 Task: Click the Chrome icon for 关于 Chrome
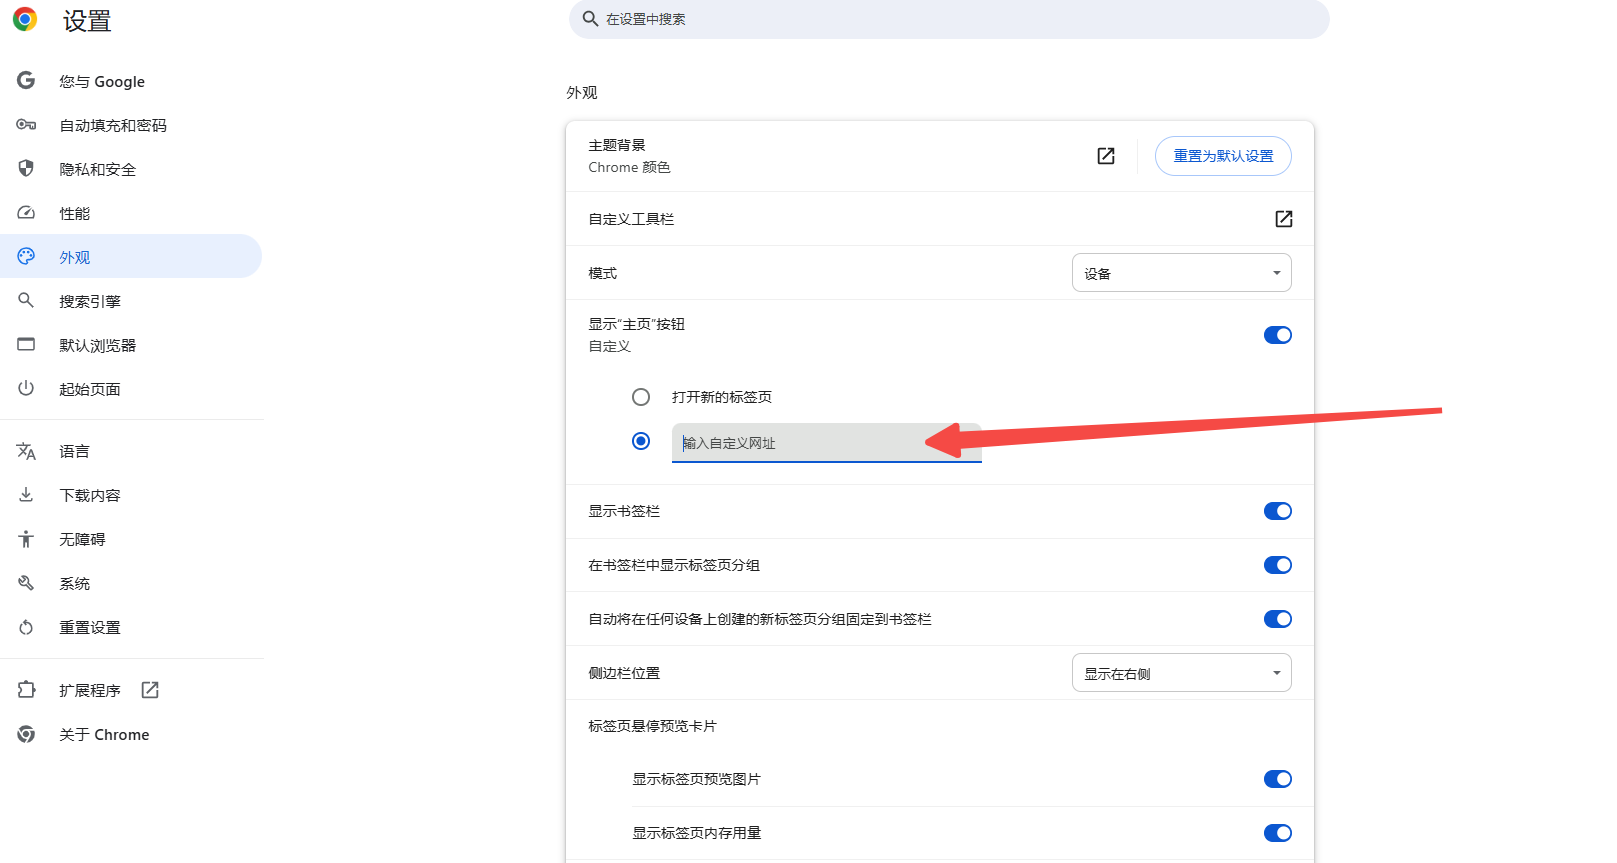coord(26,734)
